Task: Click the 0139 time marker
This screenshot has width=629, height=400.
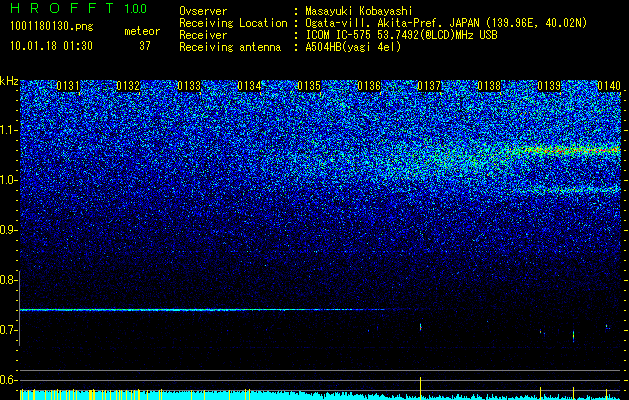Action: [x=549, y=86]
